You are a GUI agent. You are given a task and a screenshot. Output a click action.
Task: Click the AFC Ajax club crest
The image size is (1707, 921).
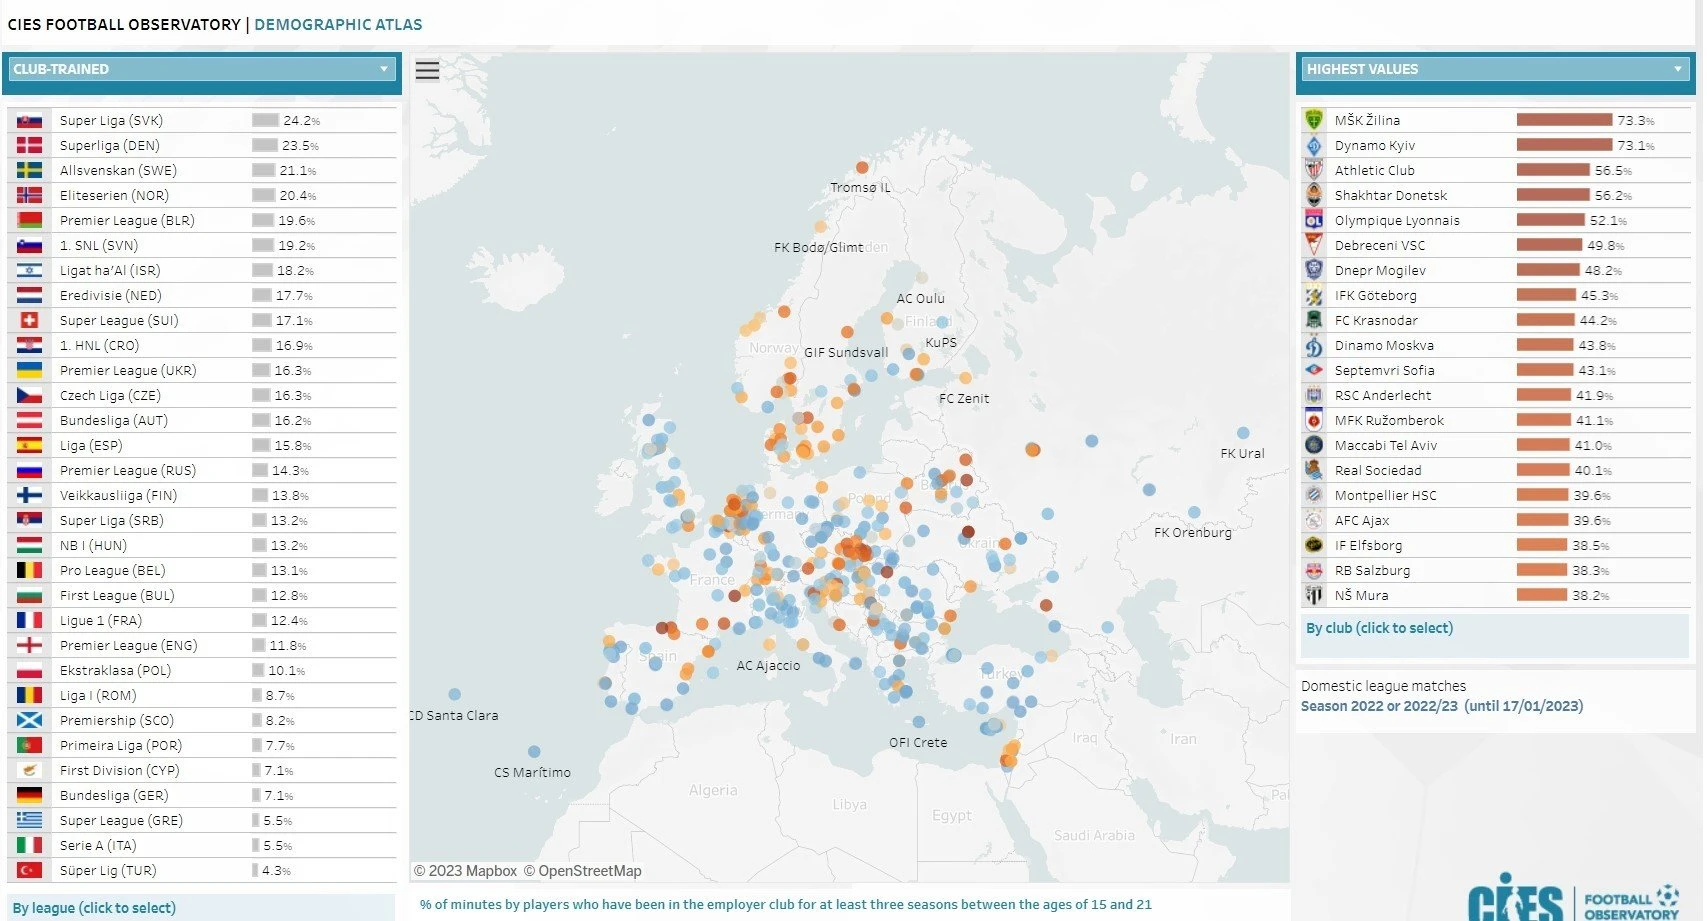tap(1315, 520)
